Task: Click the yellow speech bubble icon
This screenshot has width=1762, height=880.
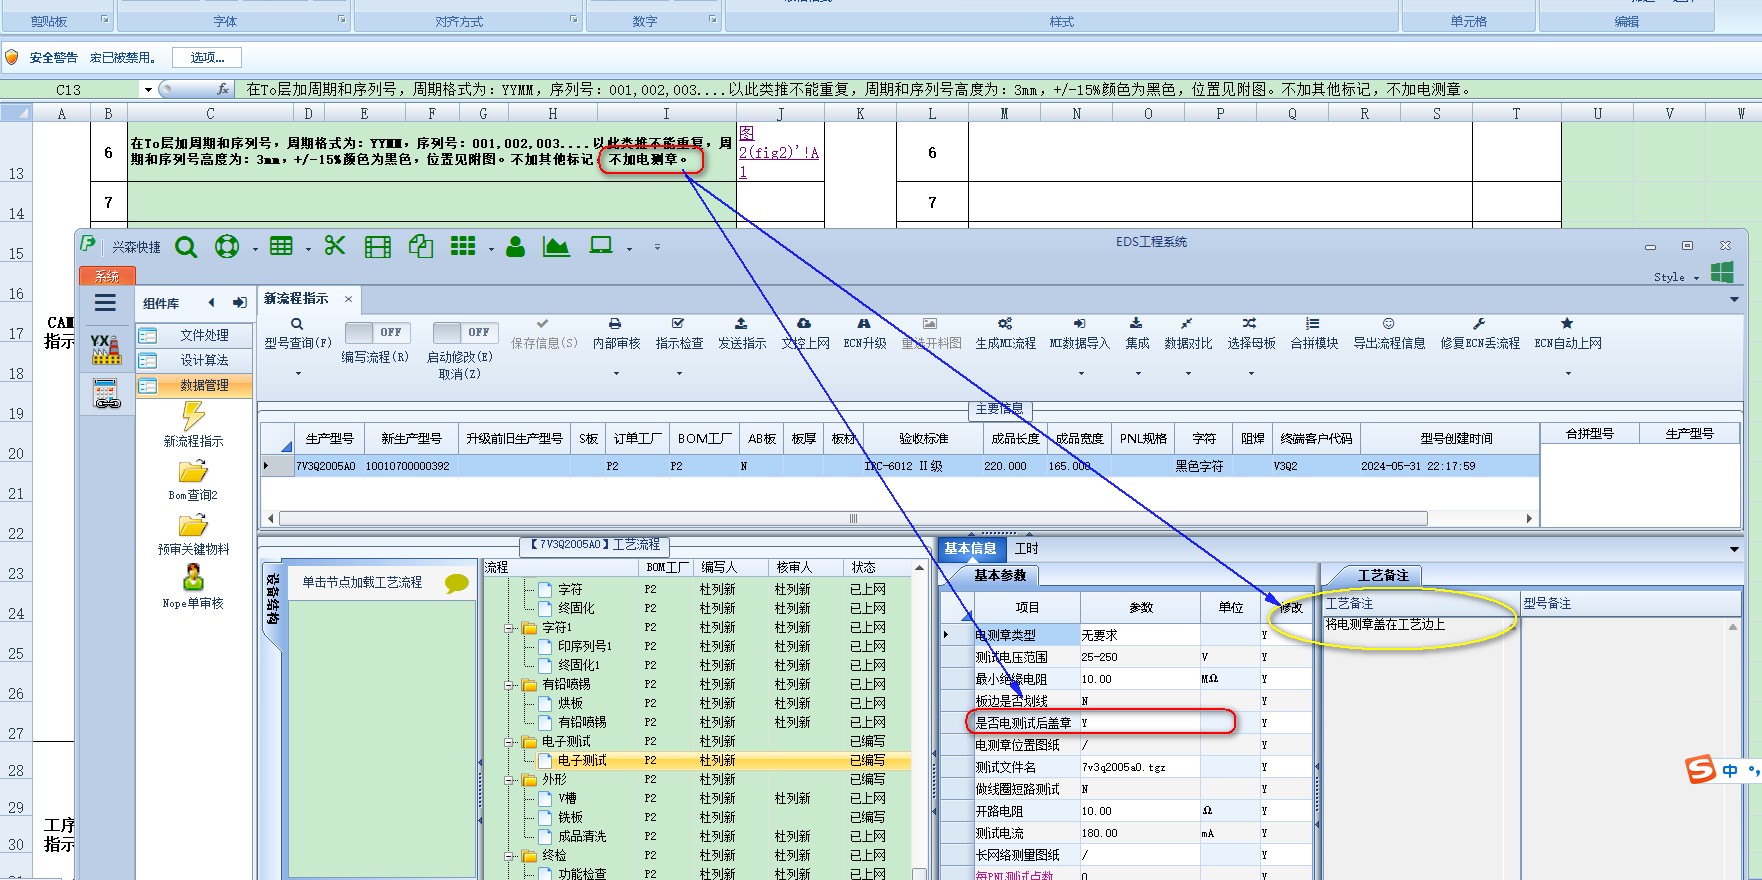Action: [x=457, y=583]
